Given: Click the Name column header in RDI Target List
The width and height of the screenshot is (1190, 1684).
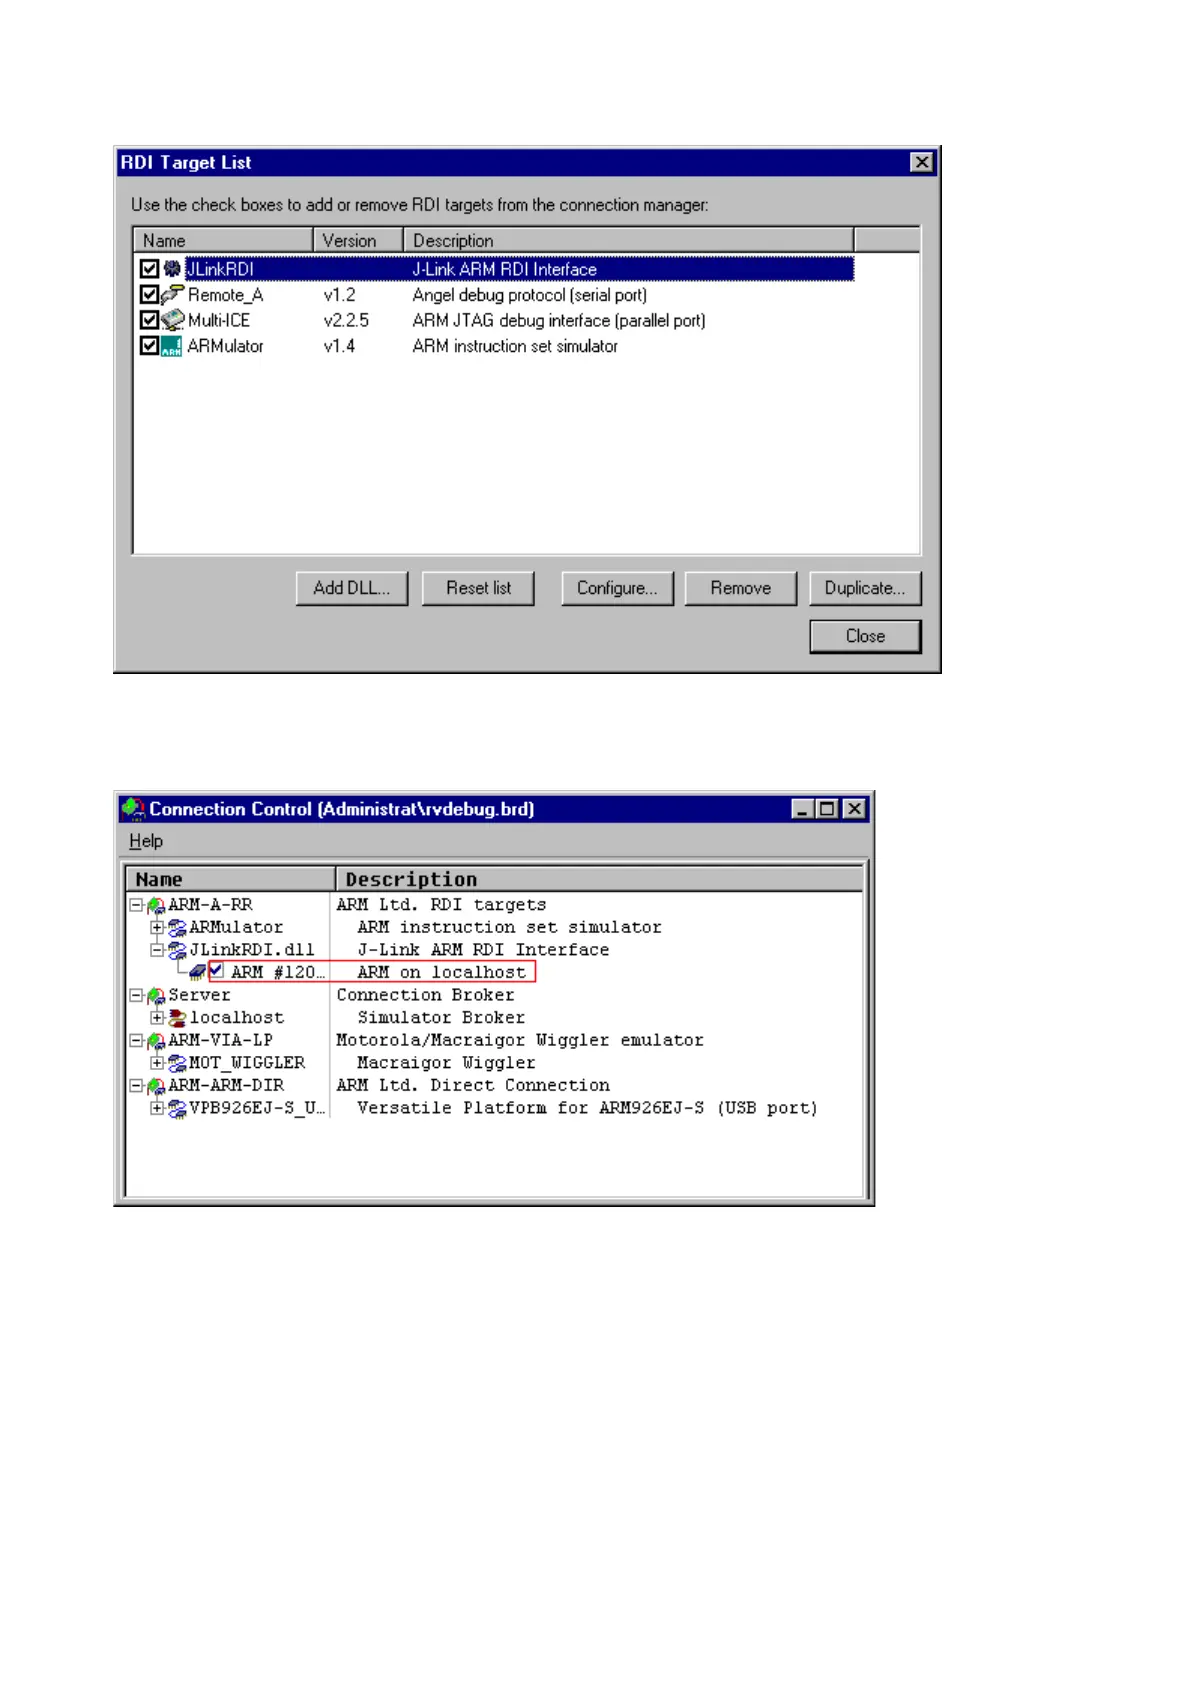Looking at the screenshot, I should 224,240.
